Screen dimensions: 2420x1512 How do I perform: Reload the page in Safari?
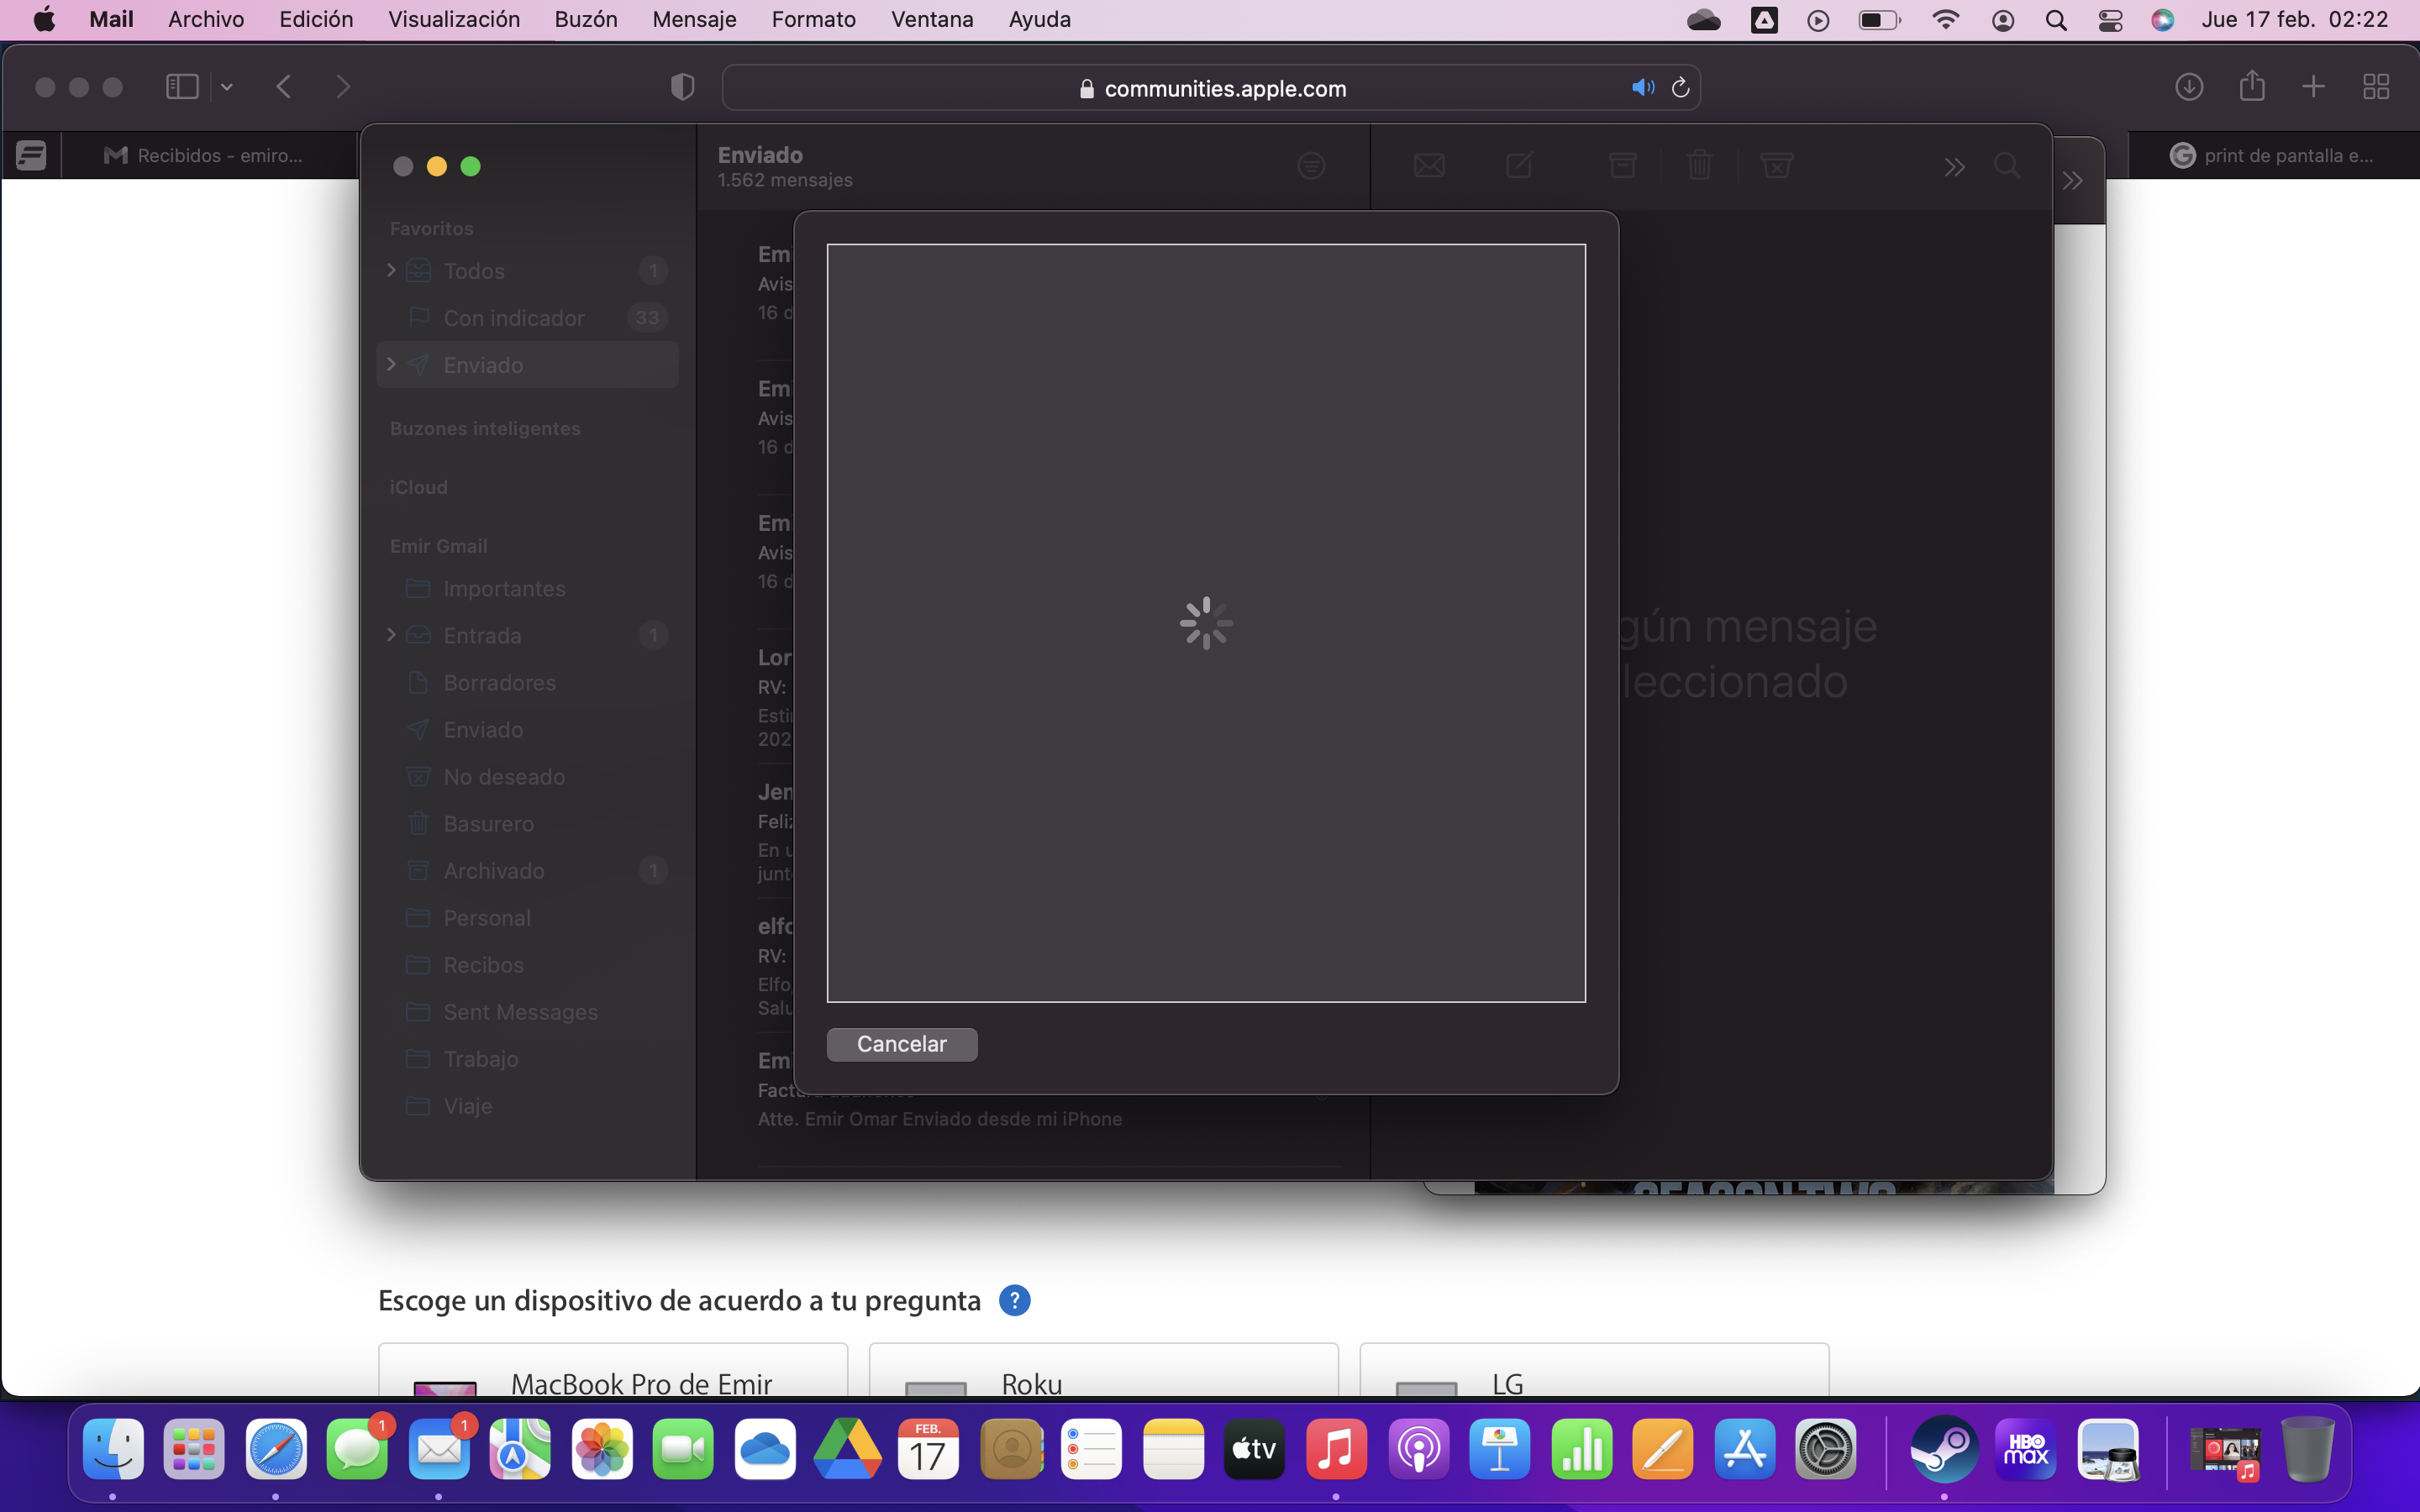pos(1681,88)
